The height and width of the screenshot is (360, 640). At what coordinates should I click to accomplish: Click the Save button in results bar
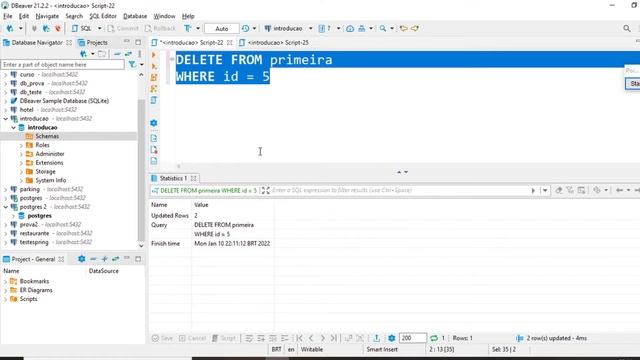pos(162,338)
